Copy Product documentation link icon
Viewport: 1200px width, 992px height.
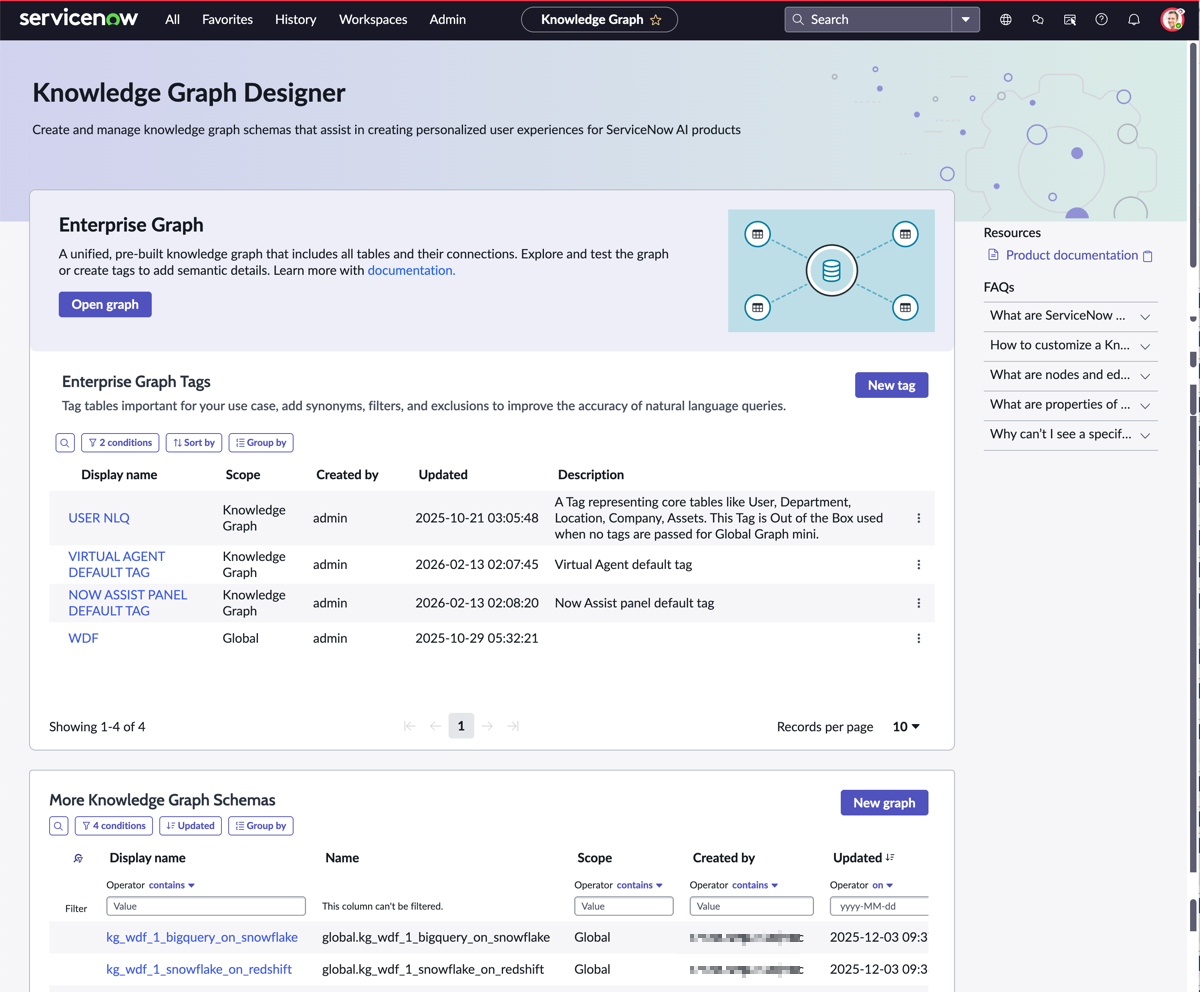tap(1148, 256)
